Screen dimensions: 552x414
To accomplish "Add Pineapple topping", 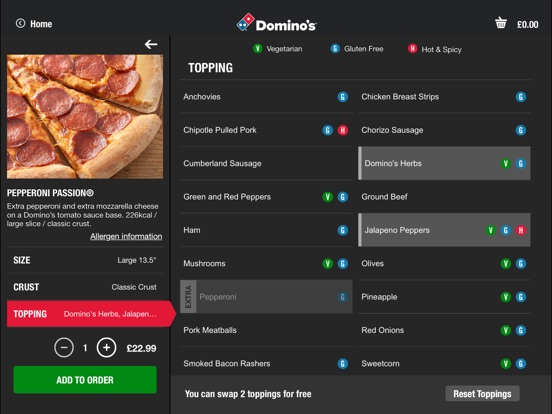I will click(444, 297).
